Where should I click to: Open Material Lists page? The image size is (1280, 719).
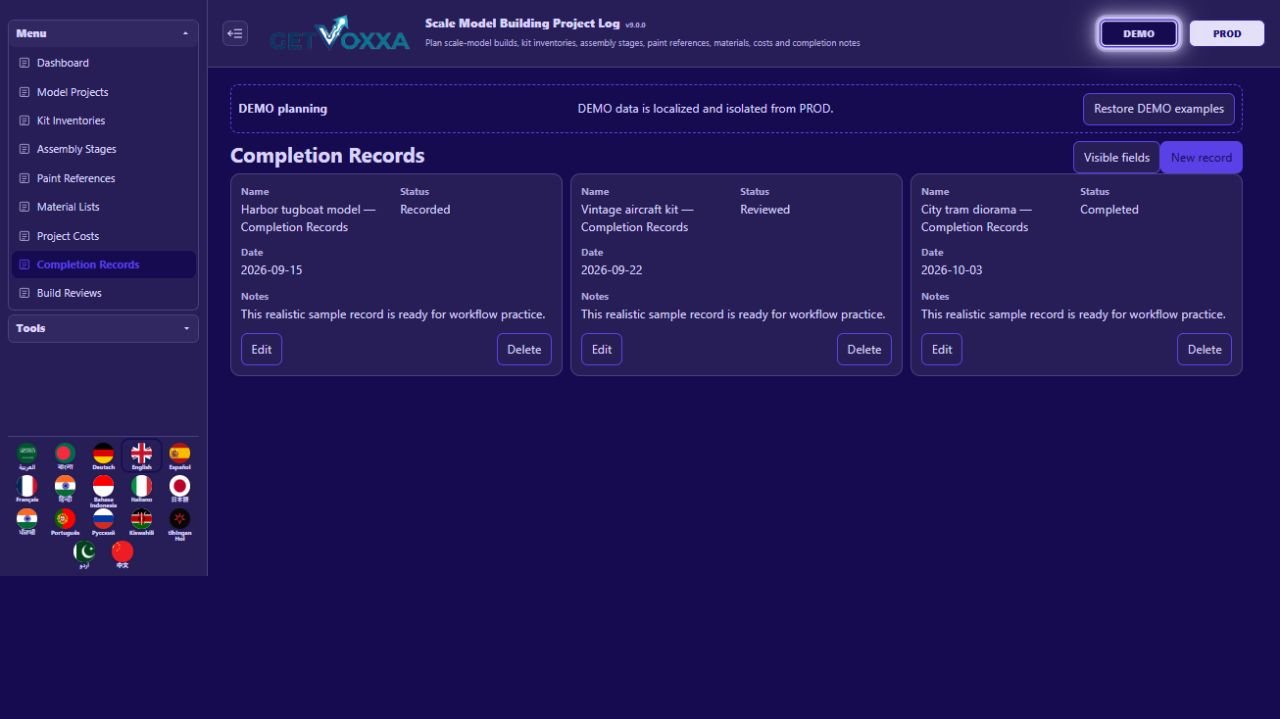(x=103, y=207)
